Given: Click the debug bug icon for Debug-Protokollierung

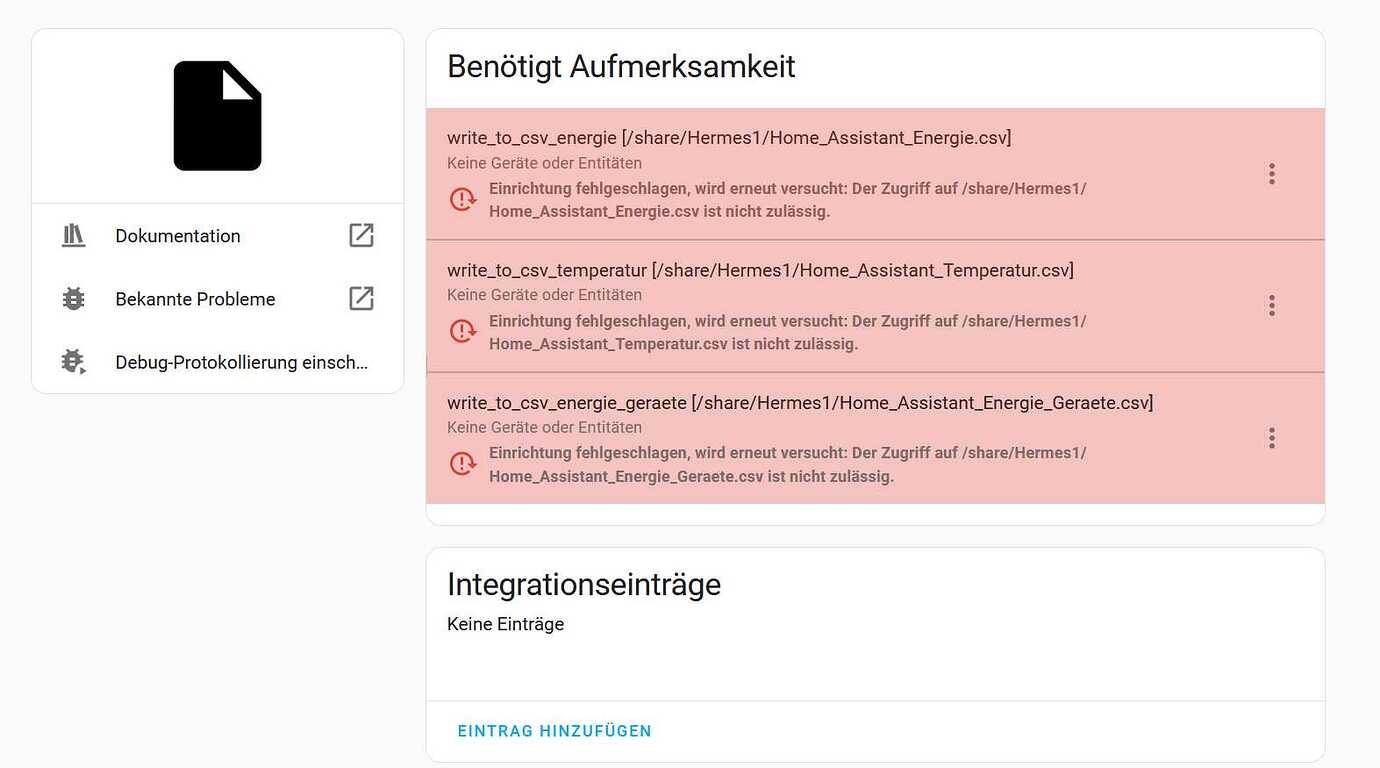Looking at the screenshot, I should click(x=73, y=361).
